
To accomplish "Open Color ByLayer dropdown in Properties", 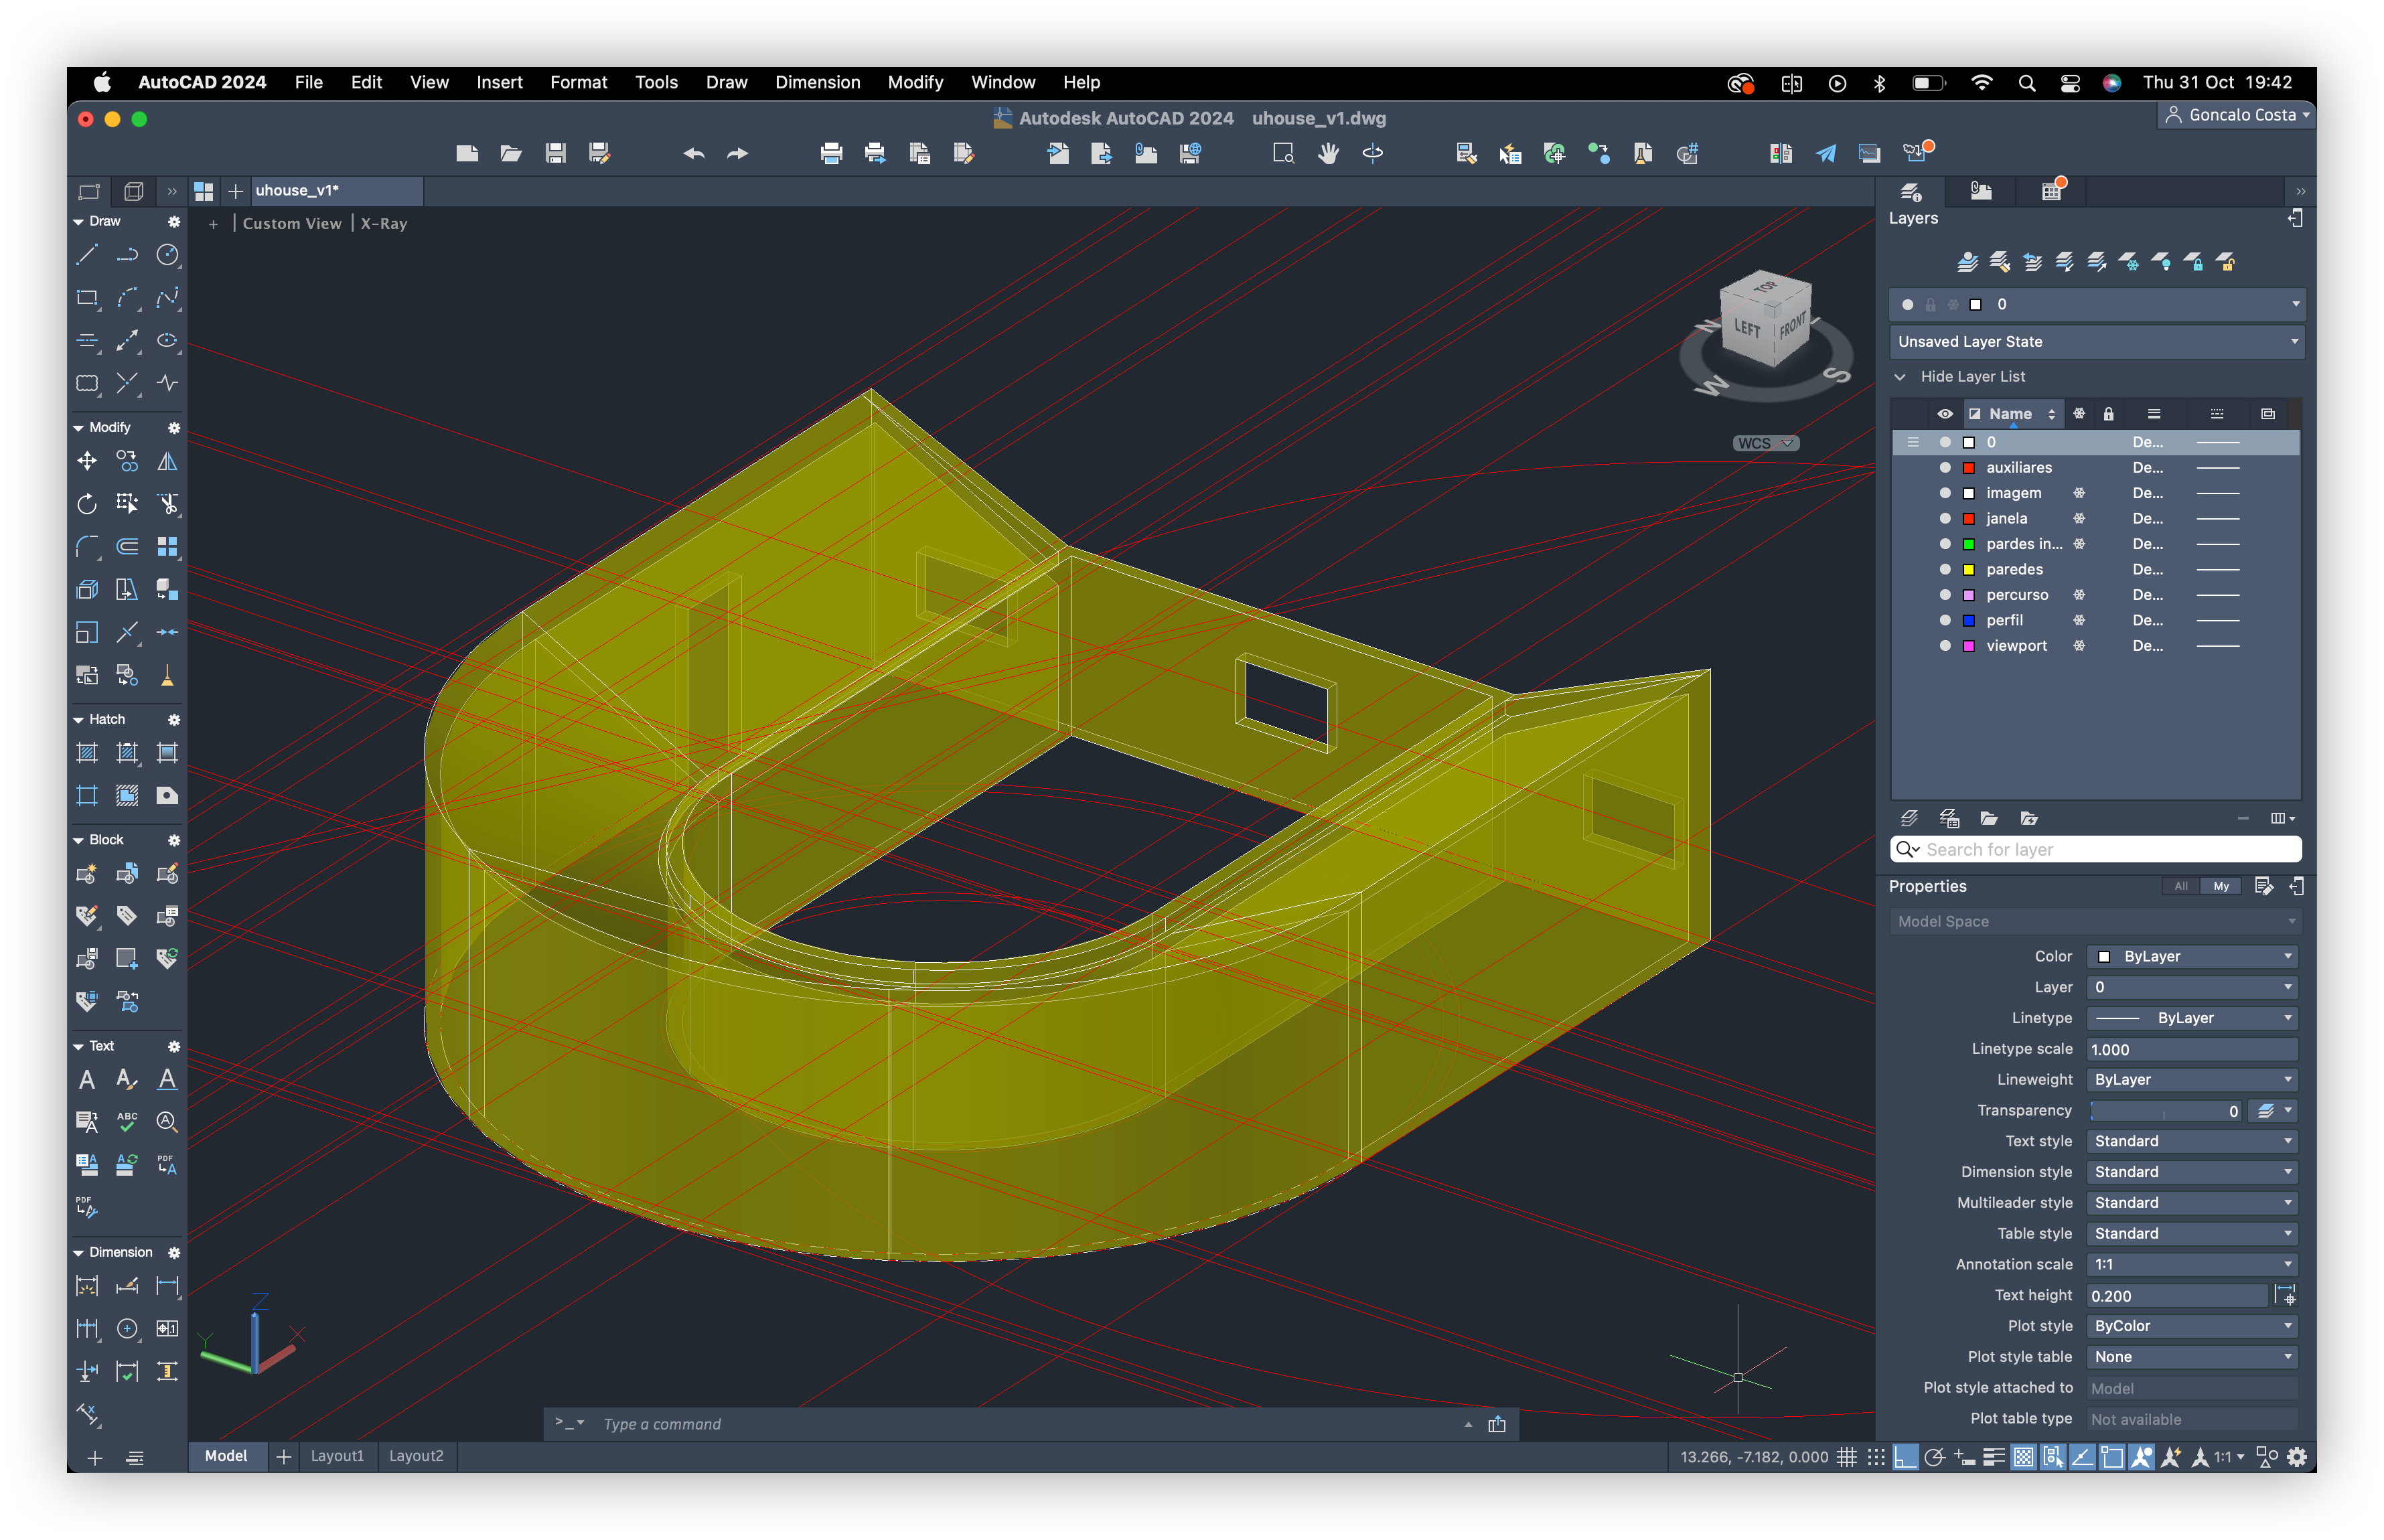I will 2192,957.
